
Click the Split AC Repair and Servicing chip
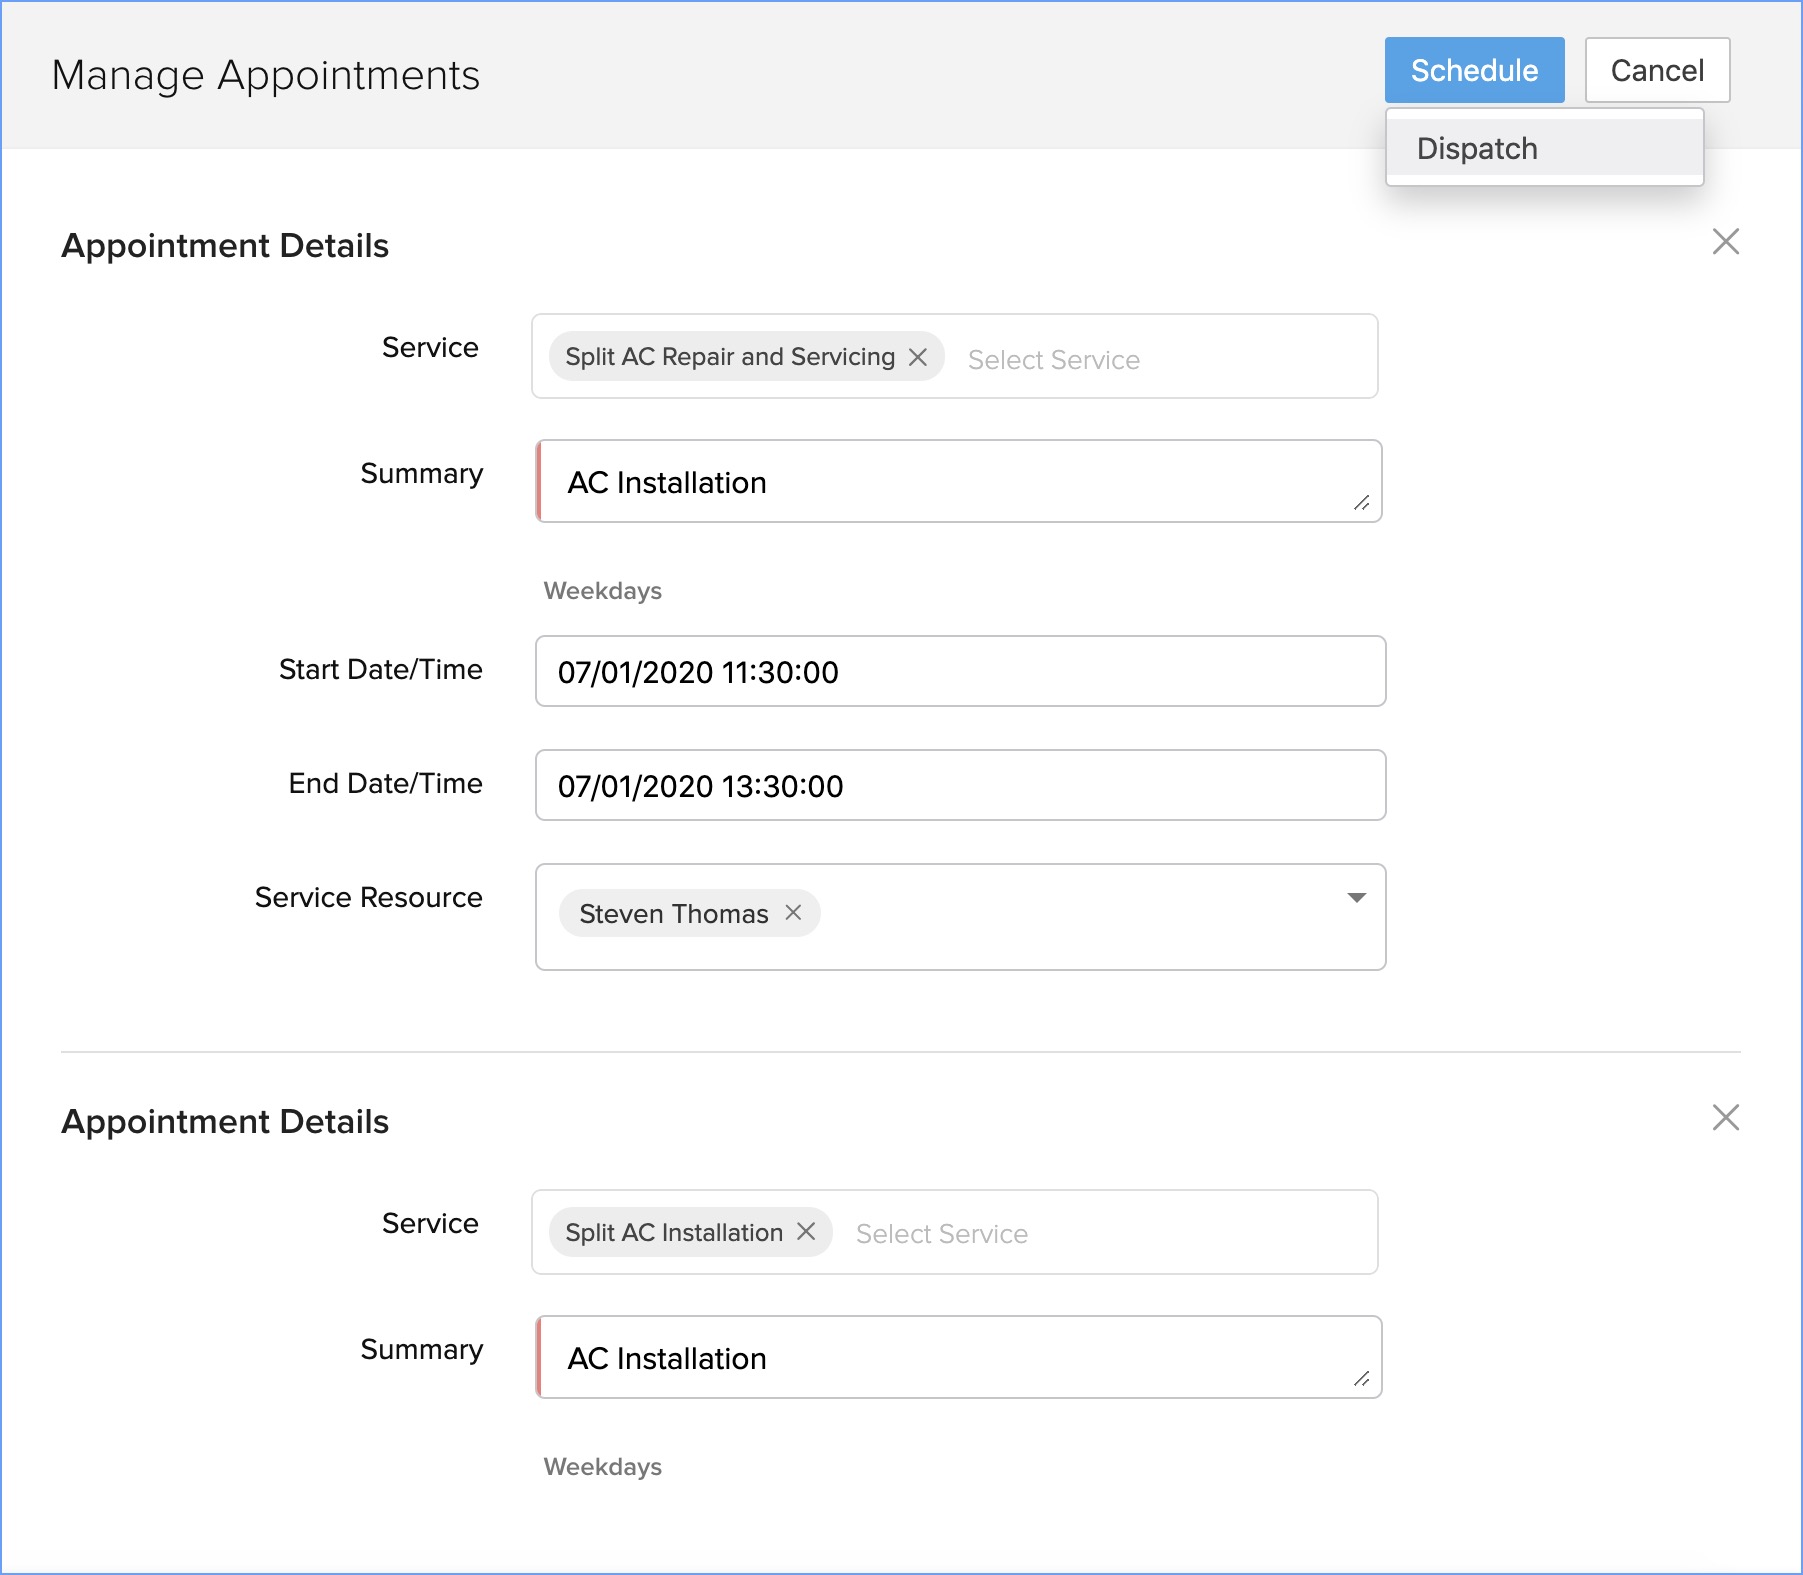[x=729, y=357]
